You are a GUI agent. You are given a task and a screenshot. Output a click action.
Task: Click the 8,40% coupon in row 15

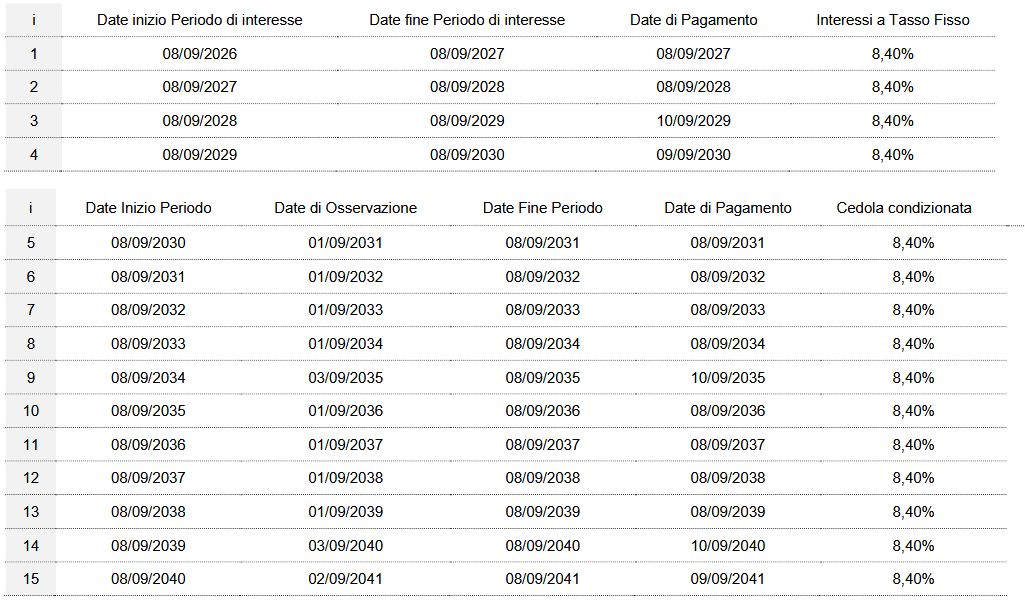point(913,579)
